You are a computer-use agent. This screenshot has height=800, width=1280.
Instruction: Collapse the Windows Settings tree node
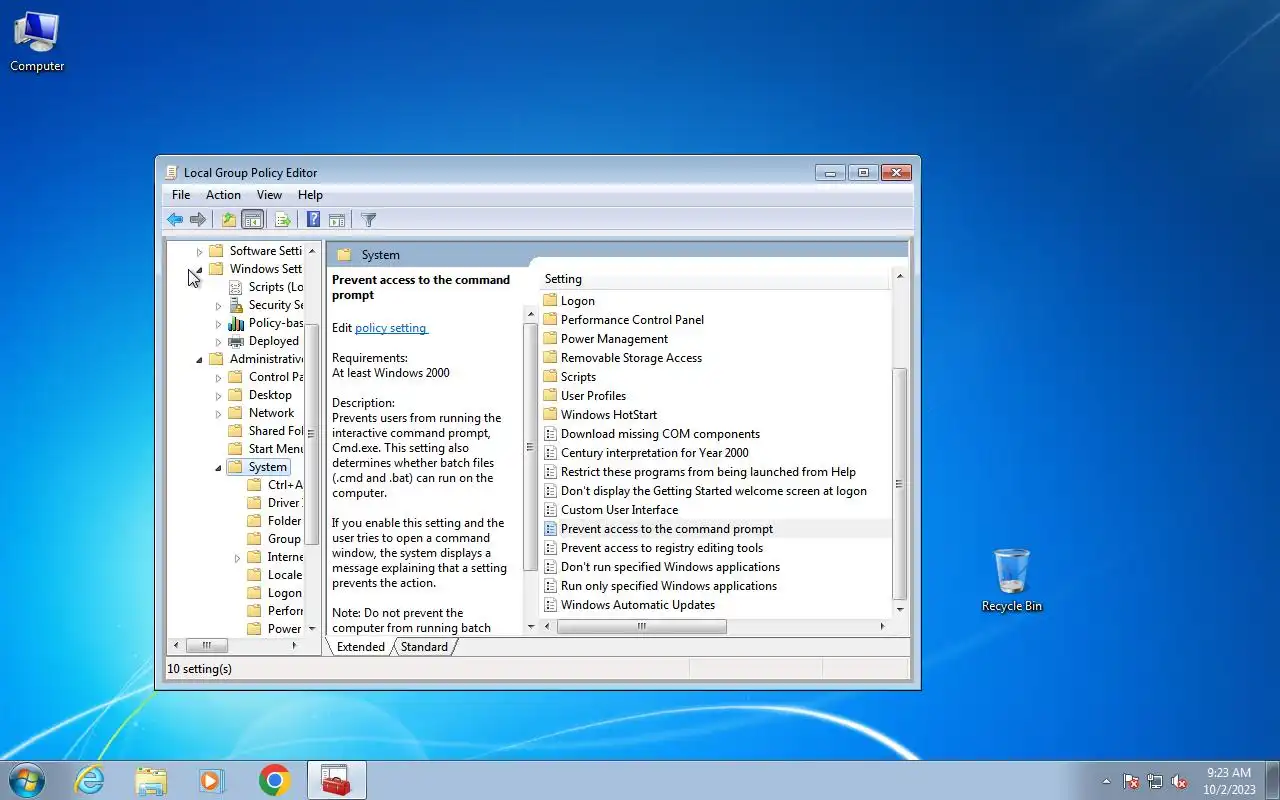pyautogui.click(x=199, y=270)
